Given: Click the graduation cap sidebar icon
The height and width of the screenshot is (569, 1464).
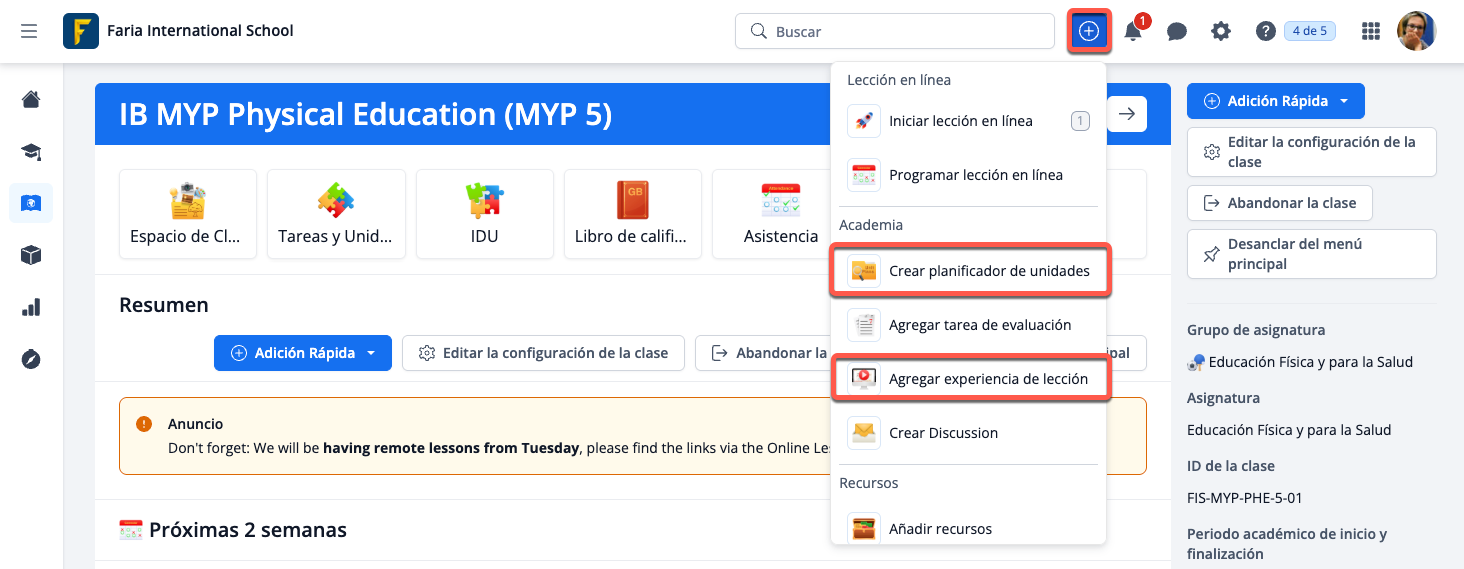Looking at the screenshot, I should coord(31,151).
